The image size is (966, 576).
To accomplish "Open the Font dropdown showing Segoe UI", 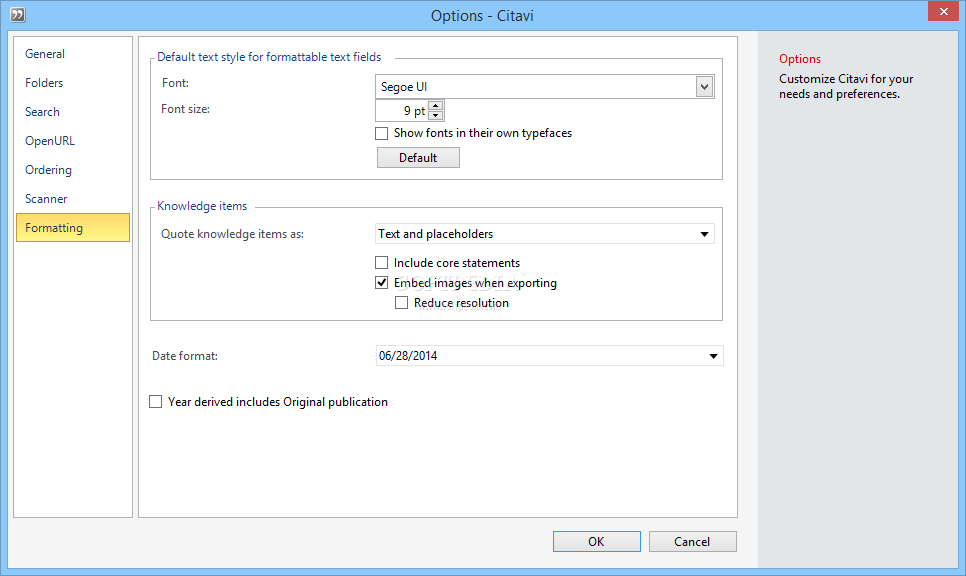I will tap(545, 87).
